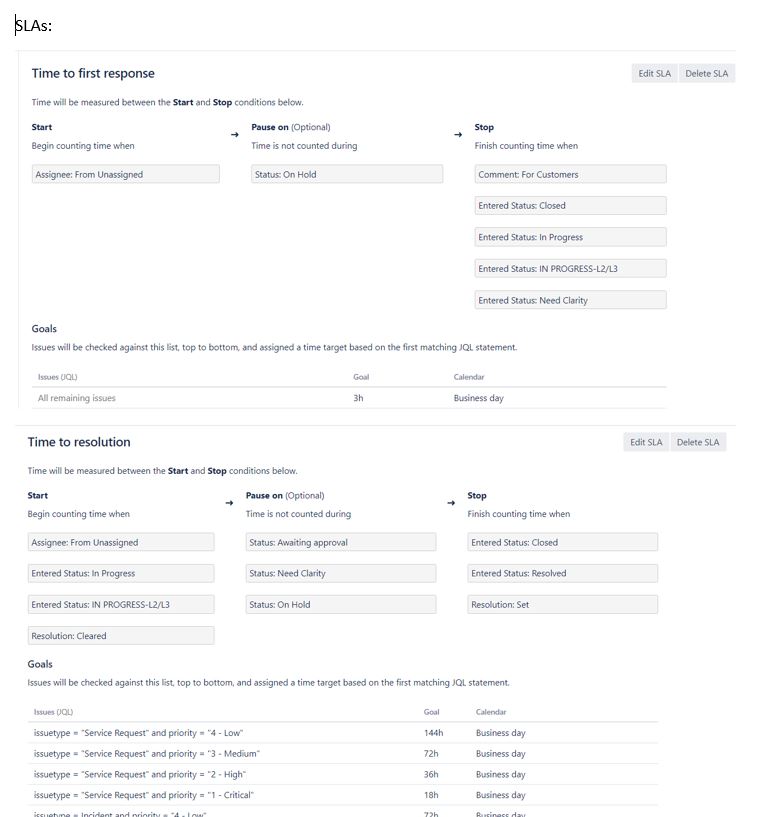Click the 'Time to resolution' heading

[x=79, y=442]
